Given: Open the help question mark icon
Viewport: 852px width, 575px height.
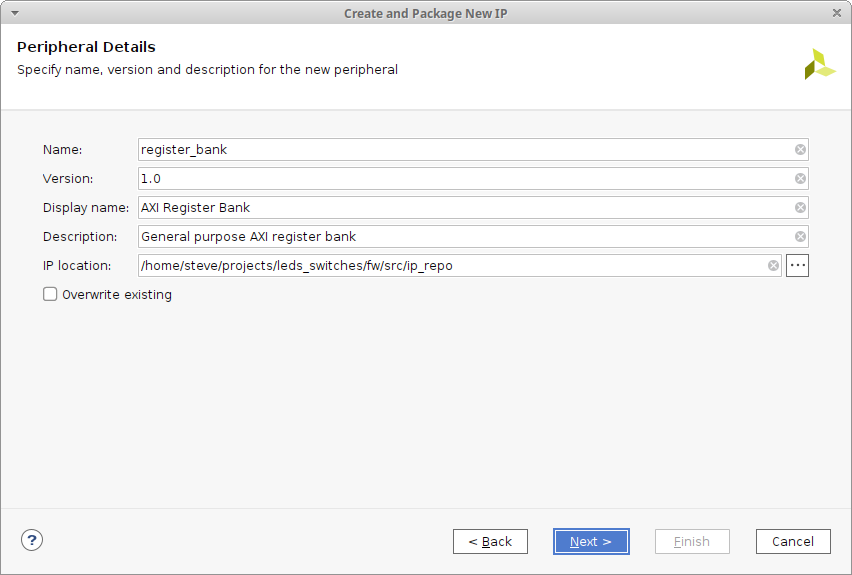Looking at the screenshot, I should tap(32, 540).
